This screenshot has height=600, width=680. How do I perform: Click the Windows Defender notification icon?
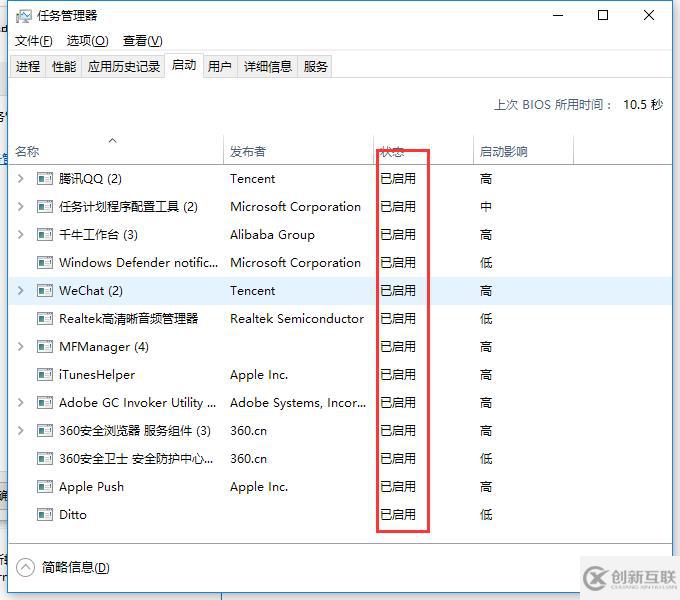(x=44, y=263)
